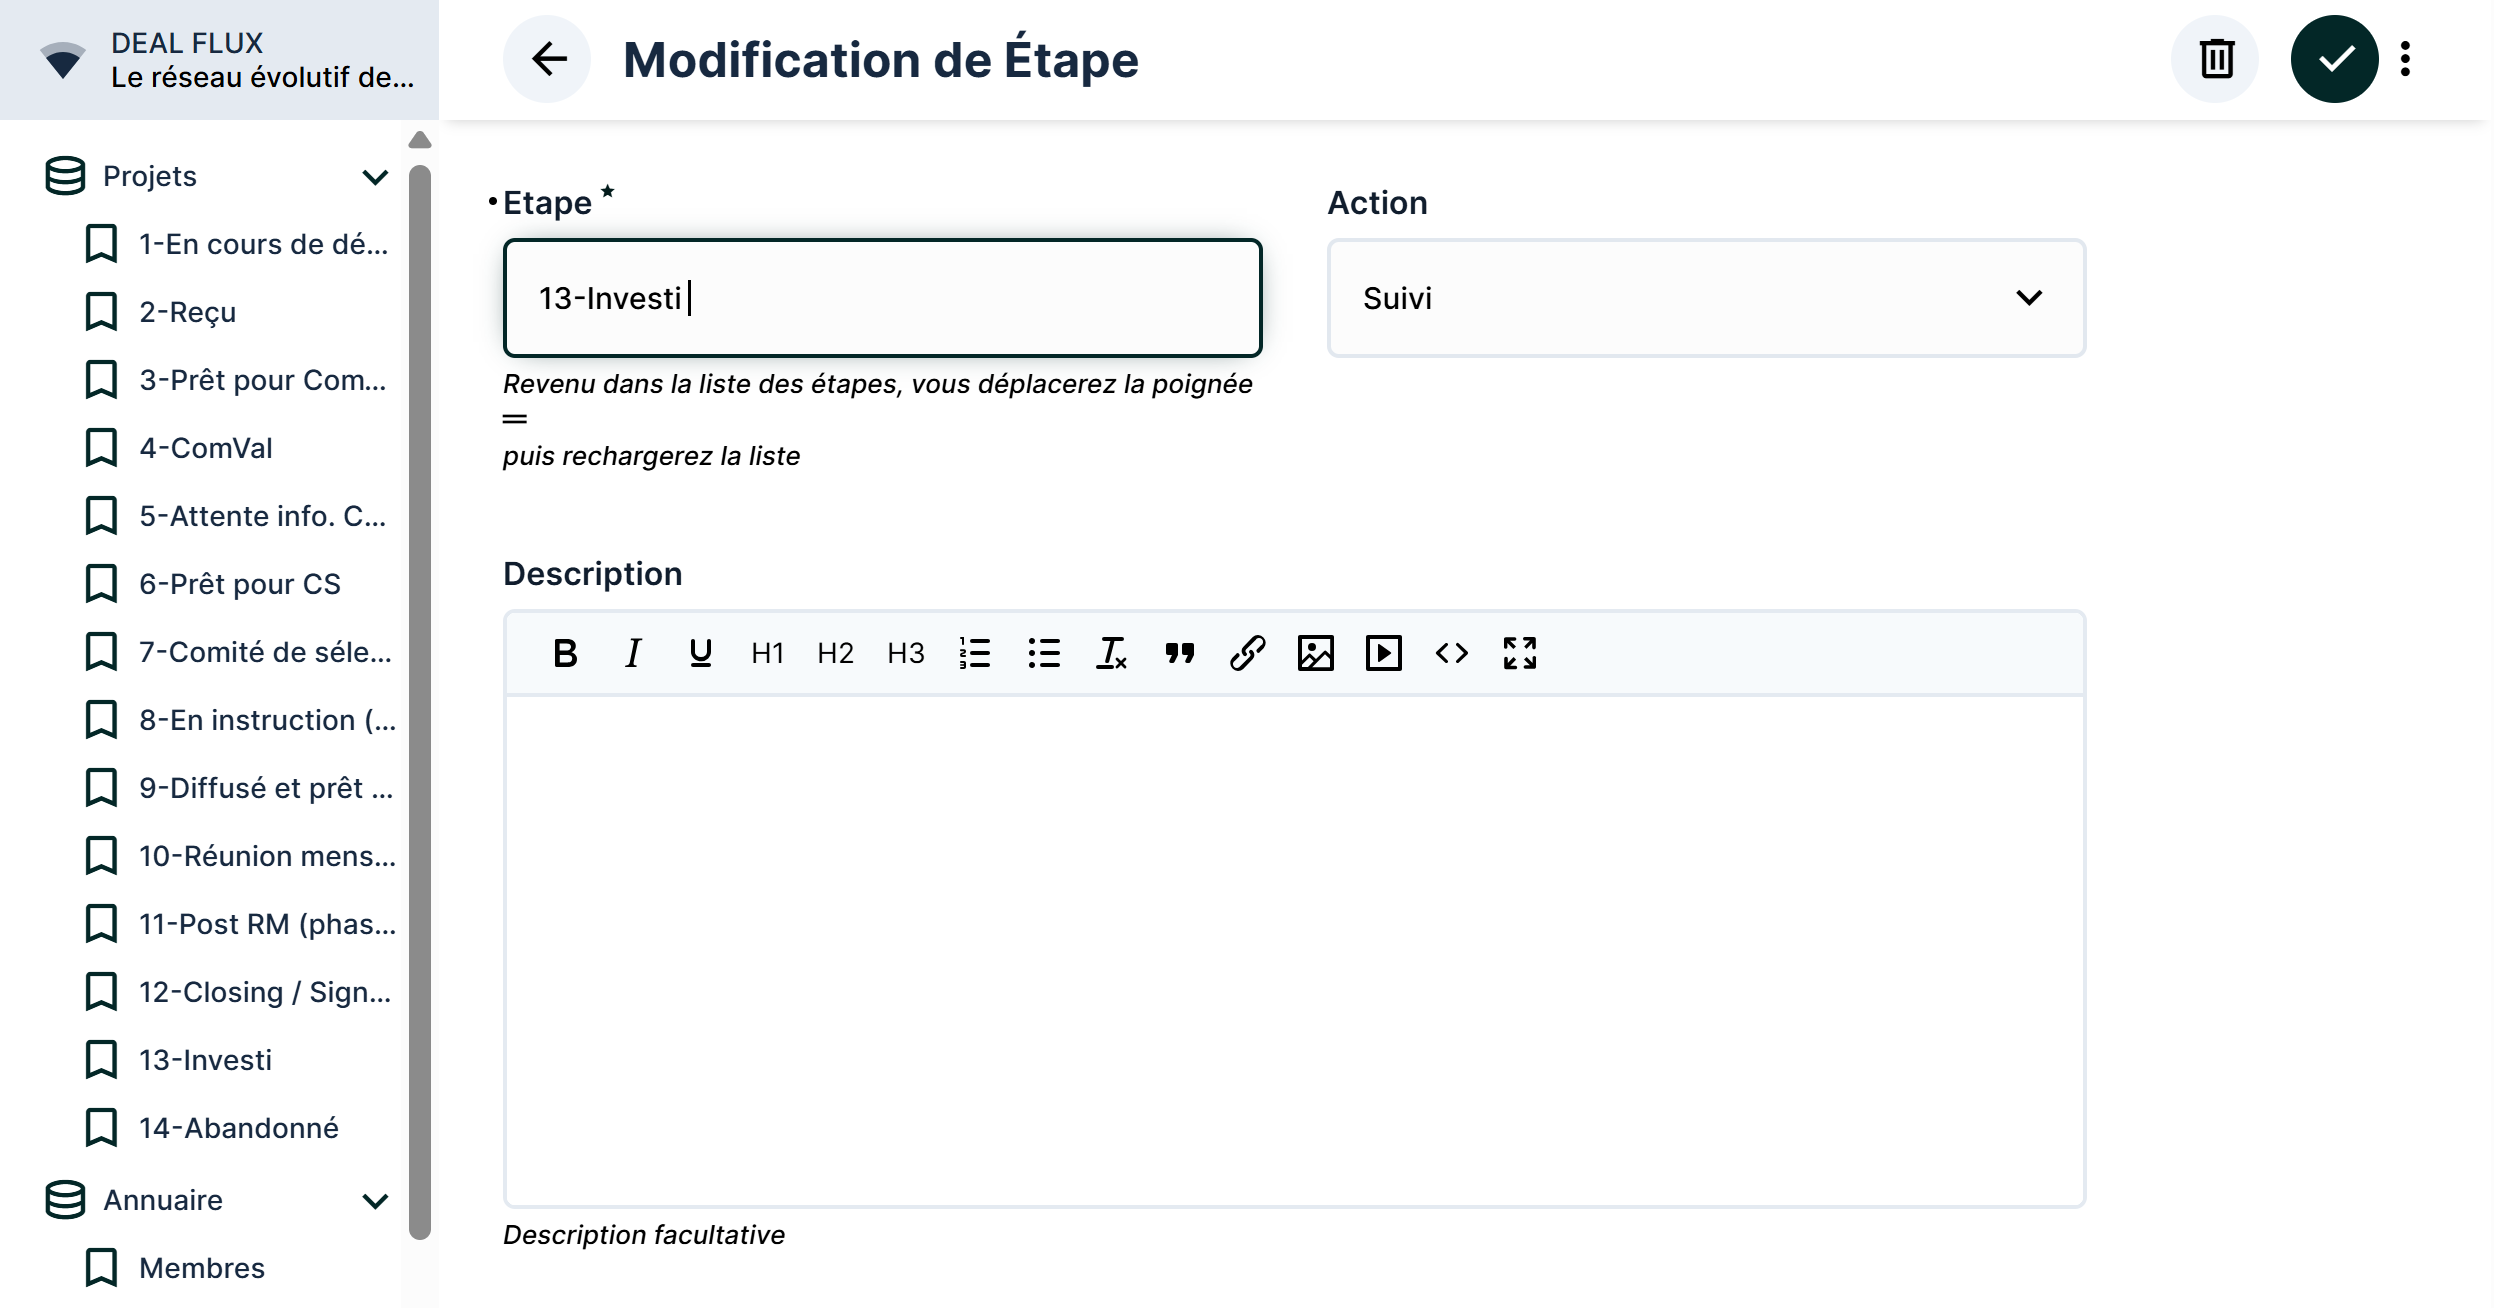The image size is (2494, 1308).
Task: Click the Membres bookmark icon
Action: coord(101,1268)
